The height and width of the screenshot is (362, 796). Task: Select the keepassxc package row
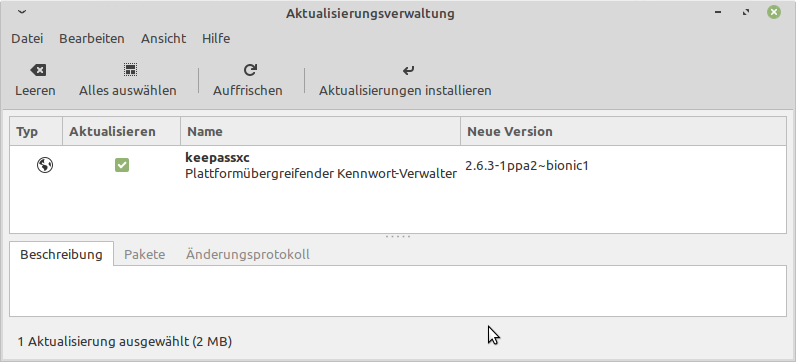tap(398, 166)
